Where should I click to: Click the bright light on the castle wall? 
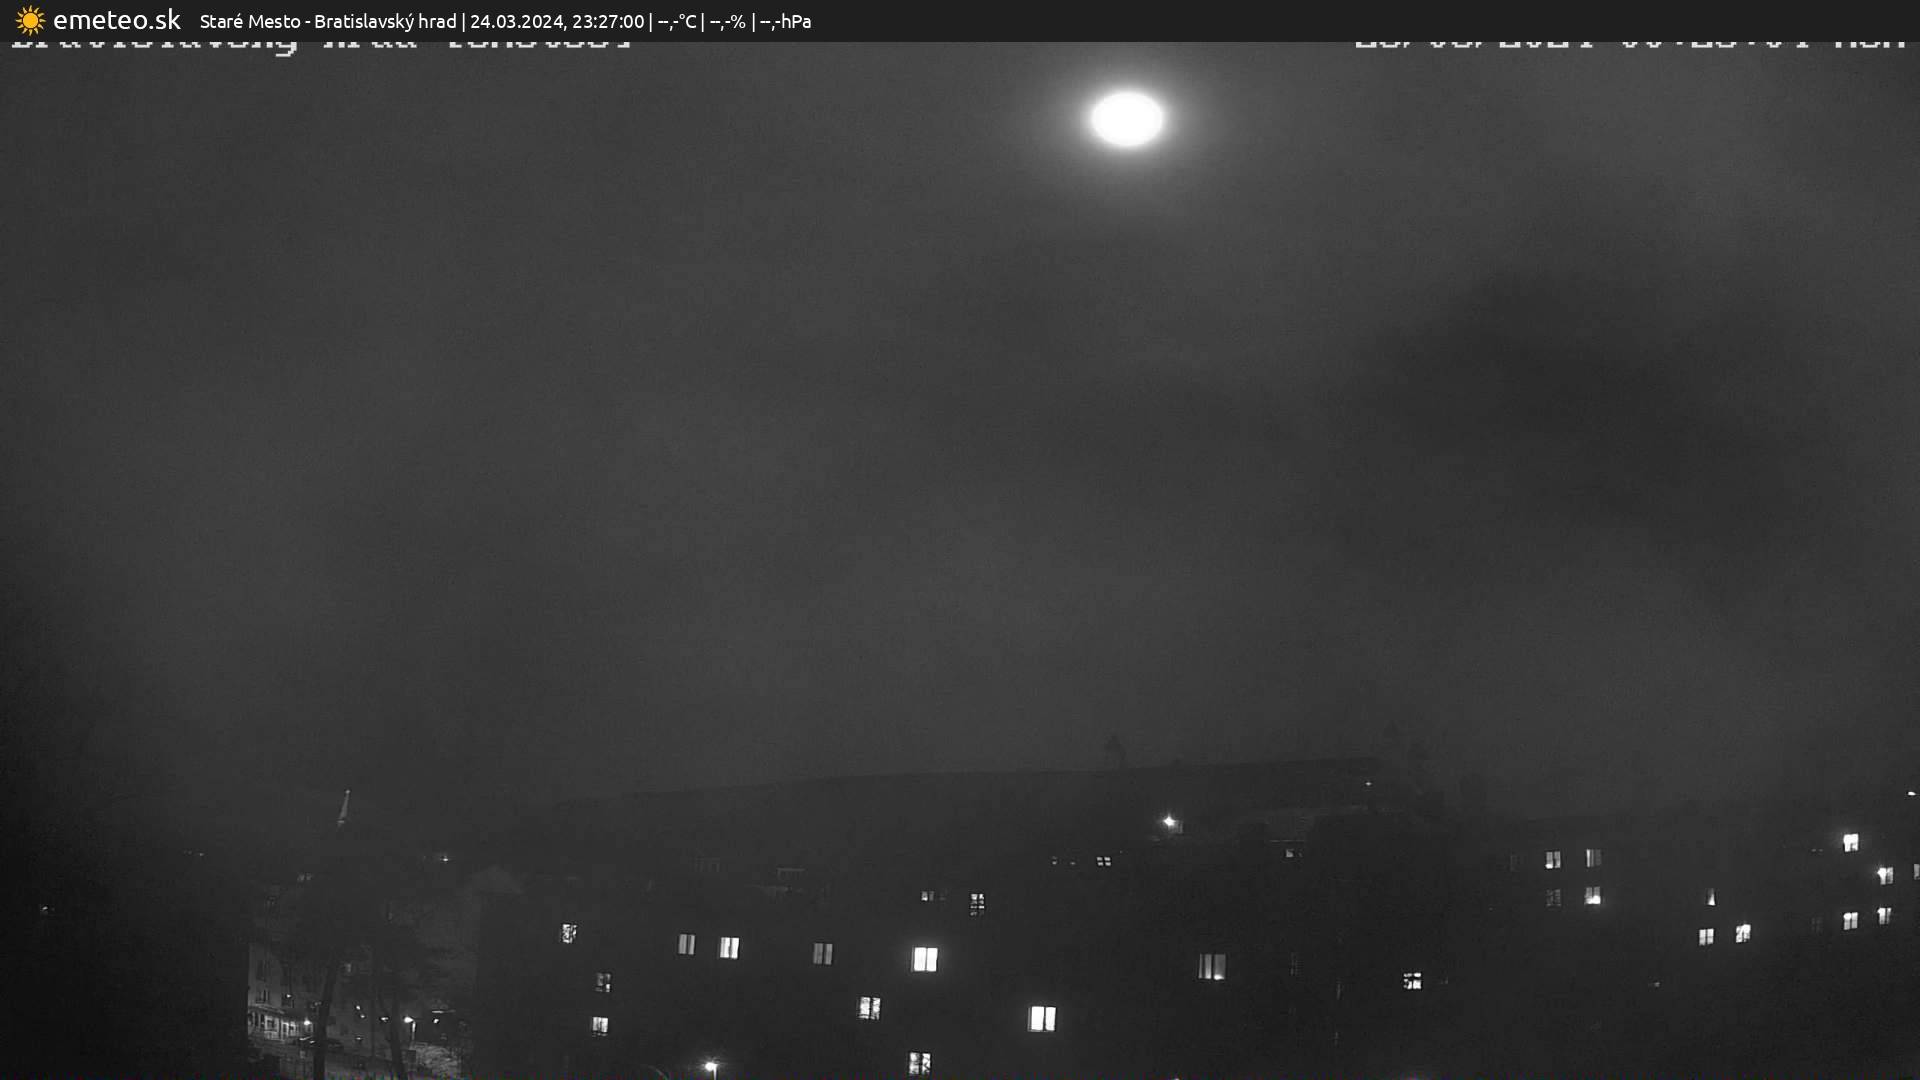click(1169, 822)
